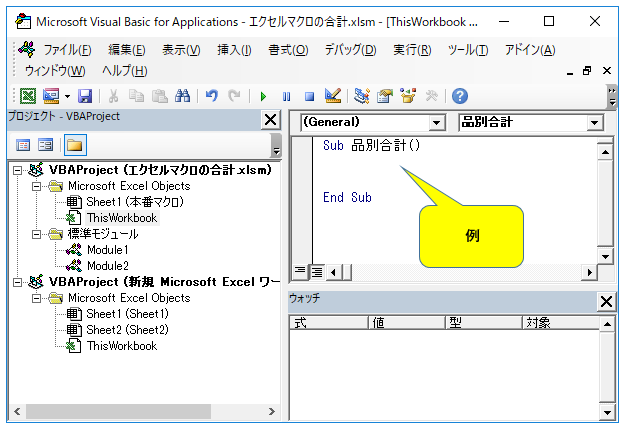Click the Insert UserForm toolbar icon
Screen dimensions: 626x430
51,96
